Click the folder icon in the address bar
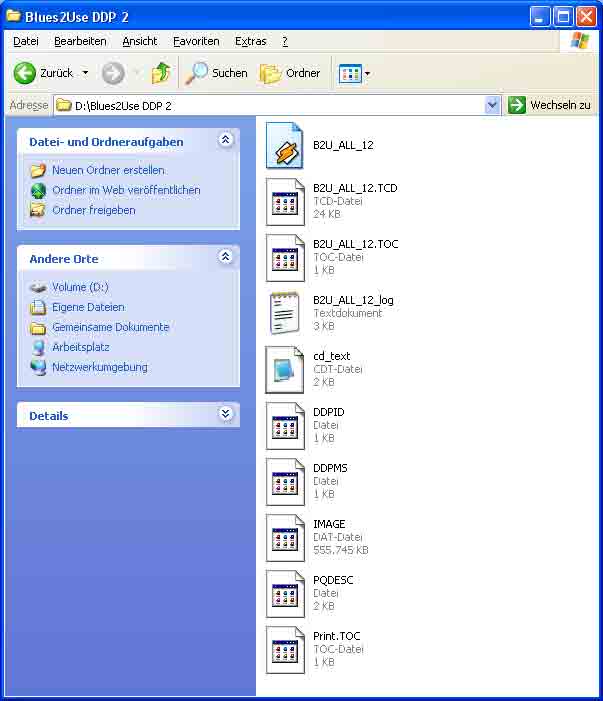This screenshot has height=701, width=603. (x=64, y=106)
